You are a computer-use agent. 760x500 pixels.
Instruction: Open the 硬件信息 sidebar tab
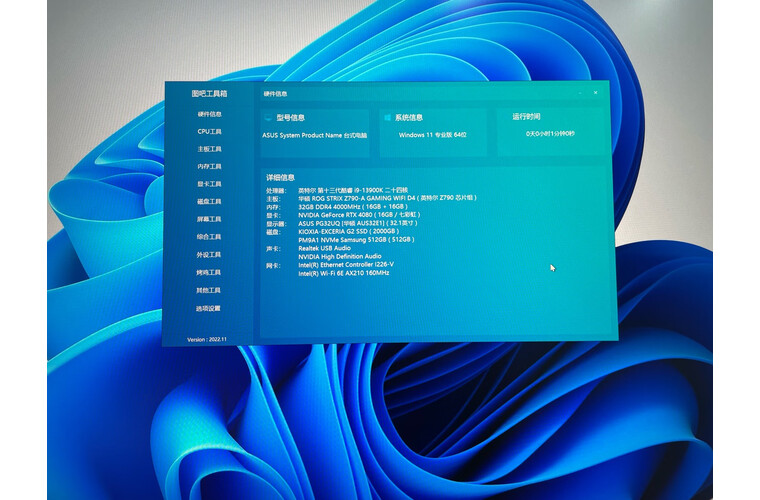point(209,114)
